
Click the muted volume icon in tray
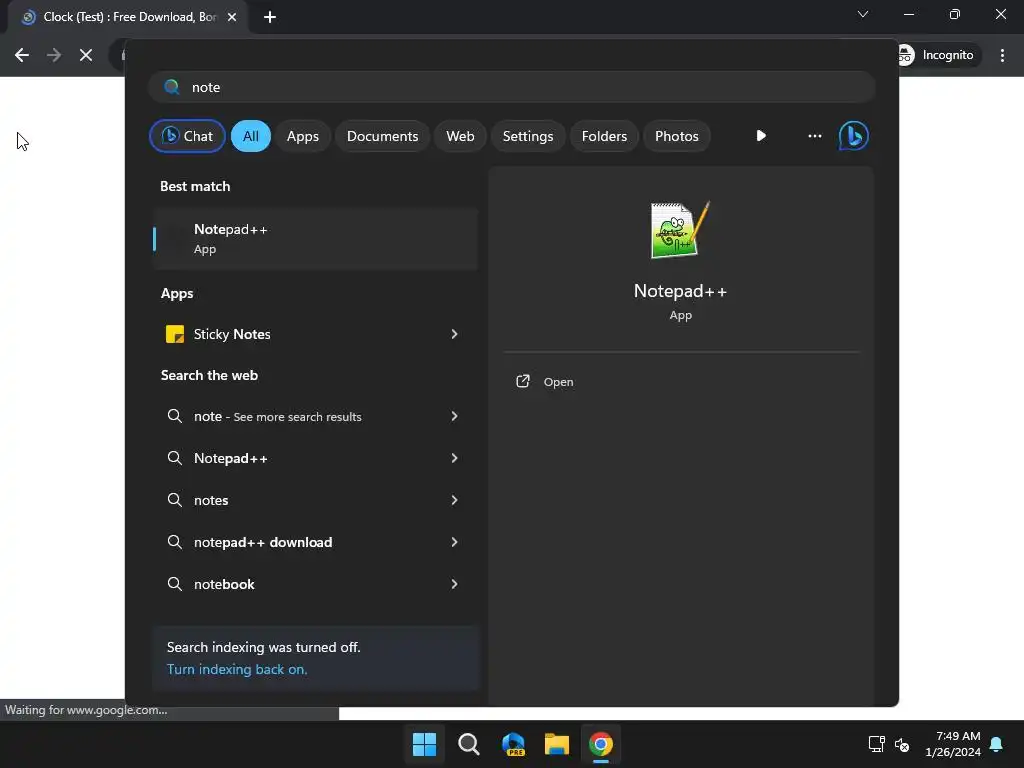click(902, 744)
